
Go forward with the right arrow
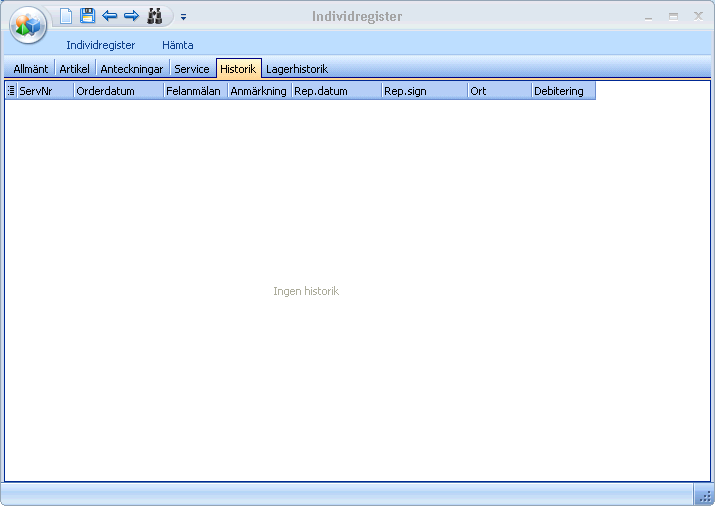pyautogui.click(x=131, y=16)
